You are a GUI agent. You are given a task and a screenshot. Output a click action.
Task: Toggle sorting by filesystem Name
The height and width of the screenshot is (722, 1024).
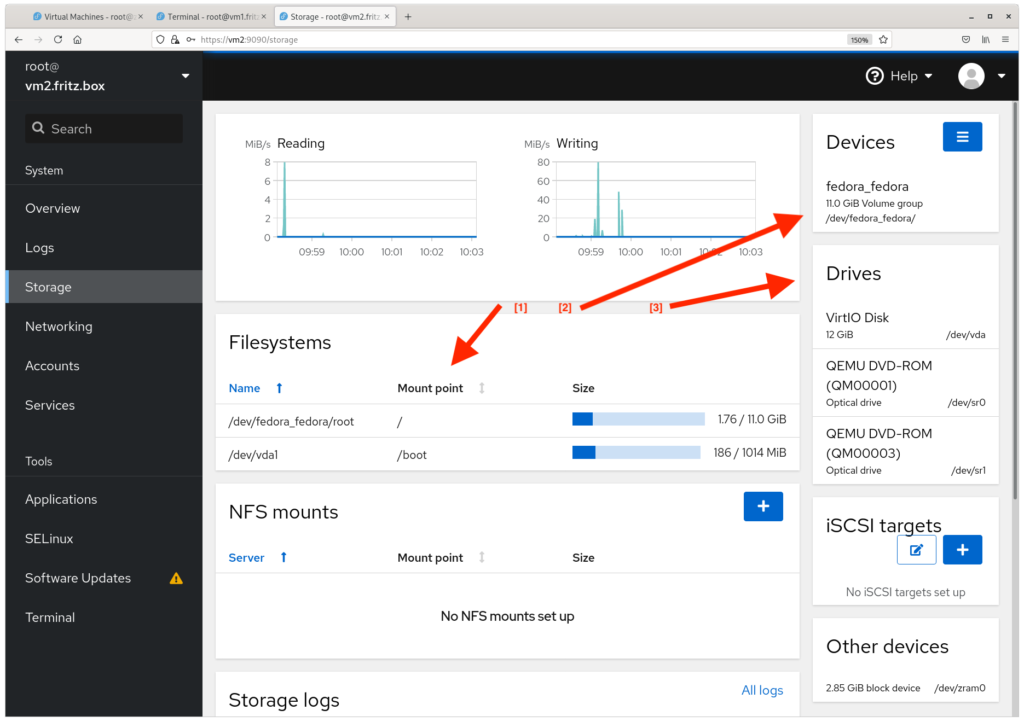click(246, 388)
